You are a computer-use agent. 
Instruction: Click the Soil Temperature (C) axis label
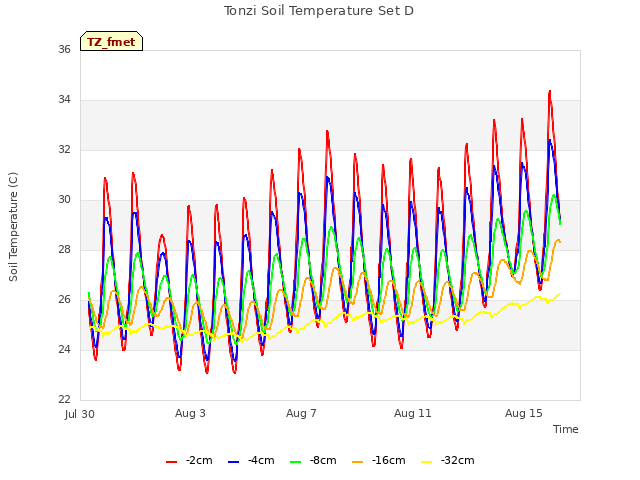click(x=13, y=227)
